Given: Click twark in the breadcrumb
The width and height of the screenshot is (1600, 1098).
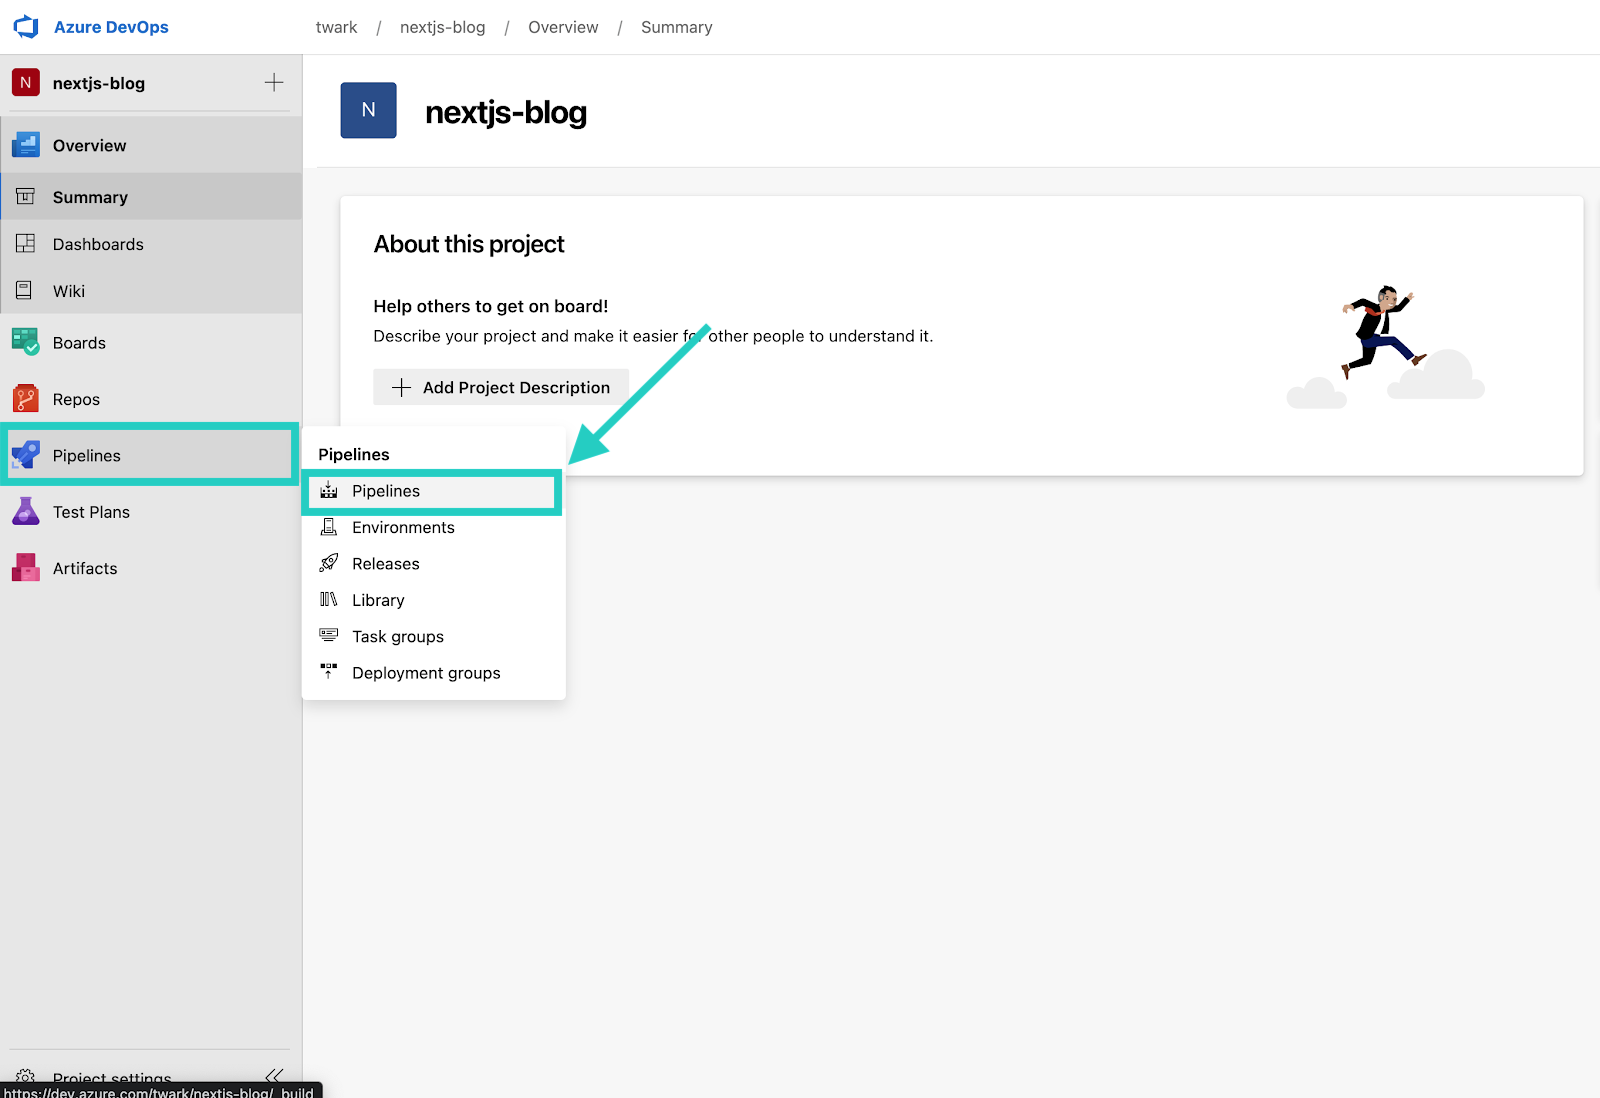Looking at the screenshot, I should point(336,27).
